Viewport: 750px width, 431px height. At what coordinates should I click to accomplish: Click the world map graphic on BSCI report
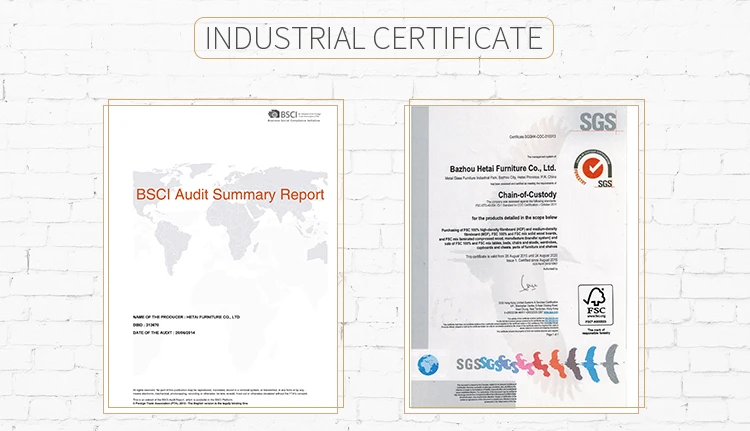click(x=230, y=221)
